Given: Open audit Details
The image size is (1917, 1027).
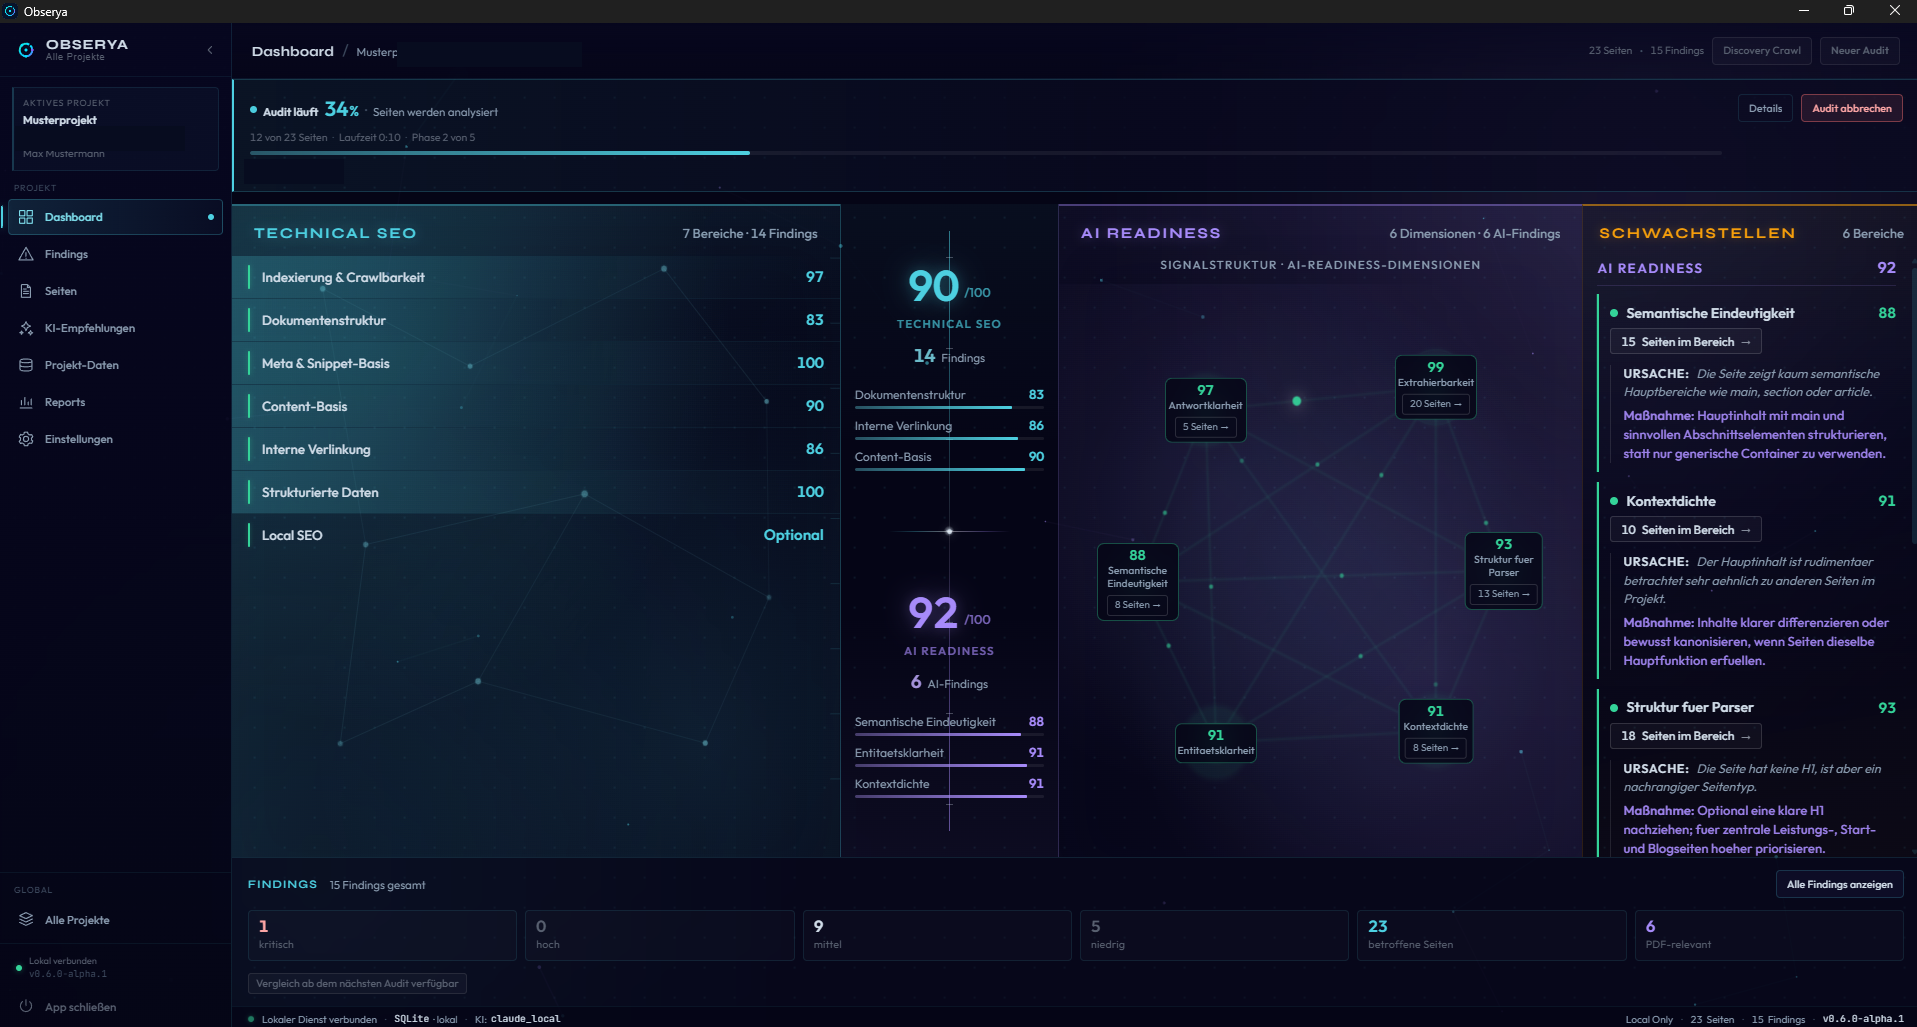Looking at the screenshot, I should tap(1765, 108).
